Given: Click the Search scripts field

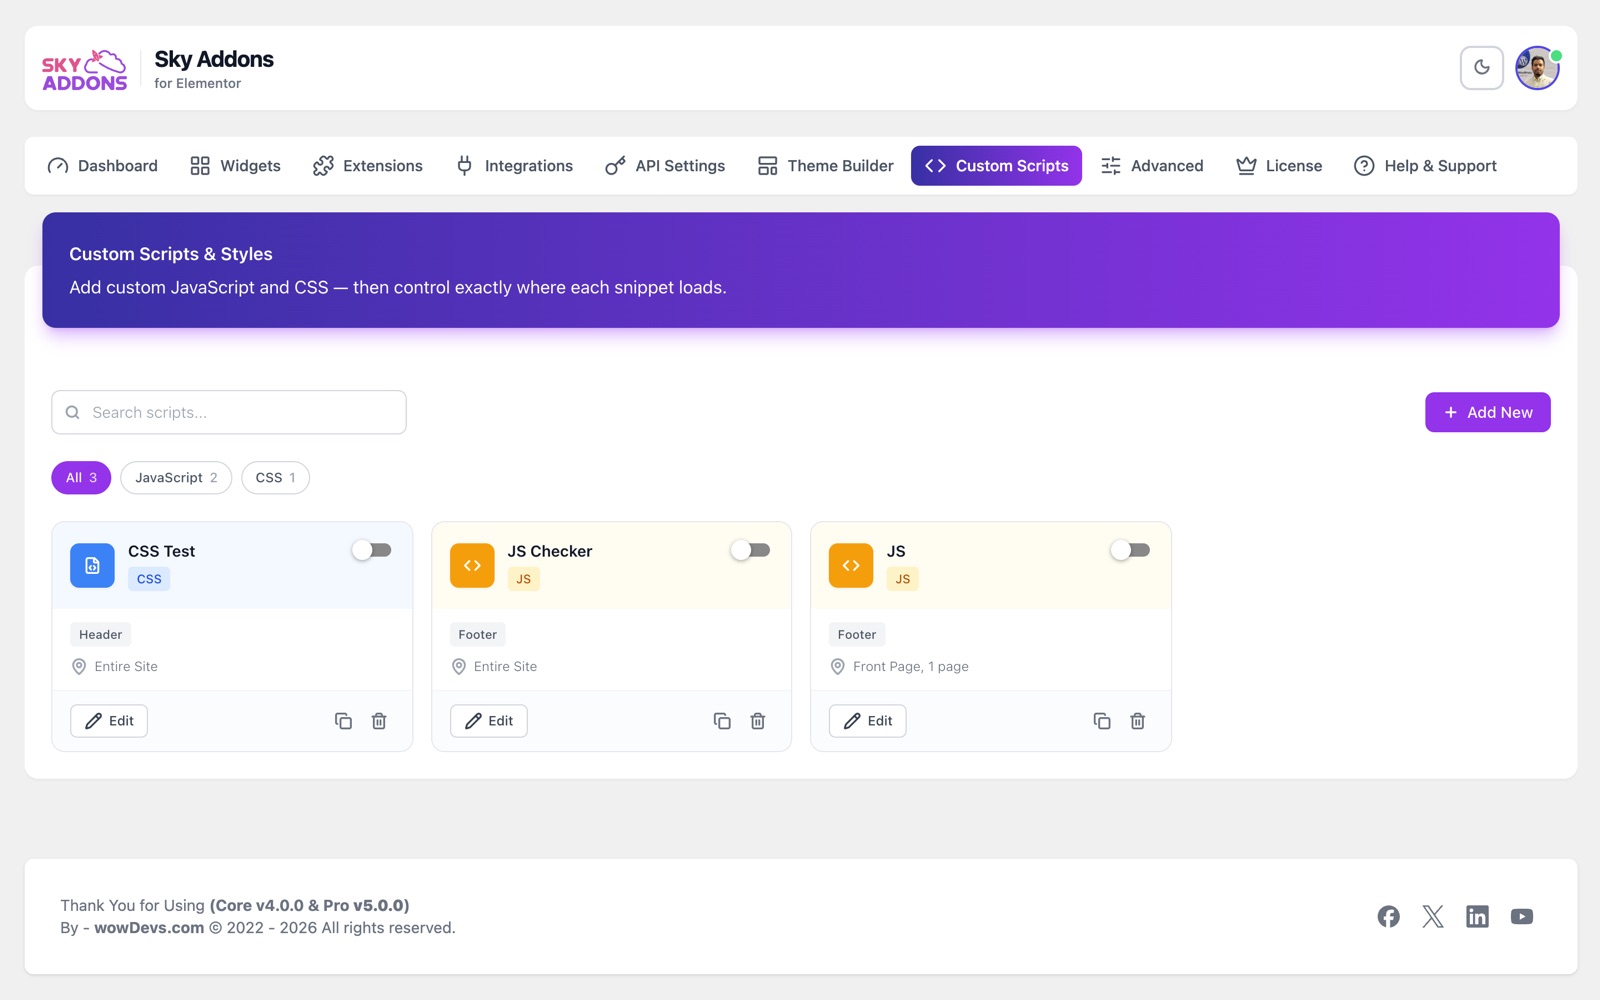Looking at the screenshot, I should click(x=229, y=412).
